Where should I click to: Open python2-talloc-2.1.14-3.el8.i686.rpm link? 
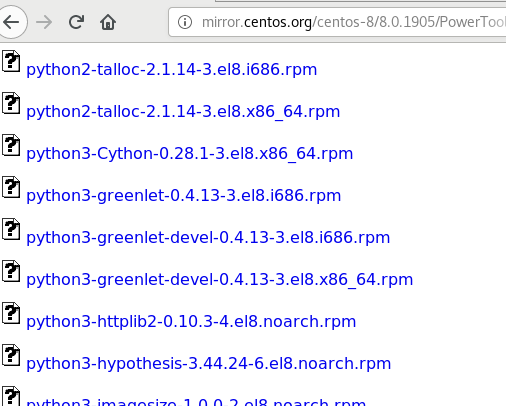[x=172, y=70]
